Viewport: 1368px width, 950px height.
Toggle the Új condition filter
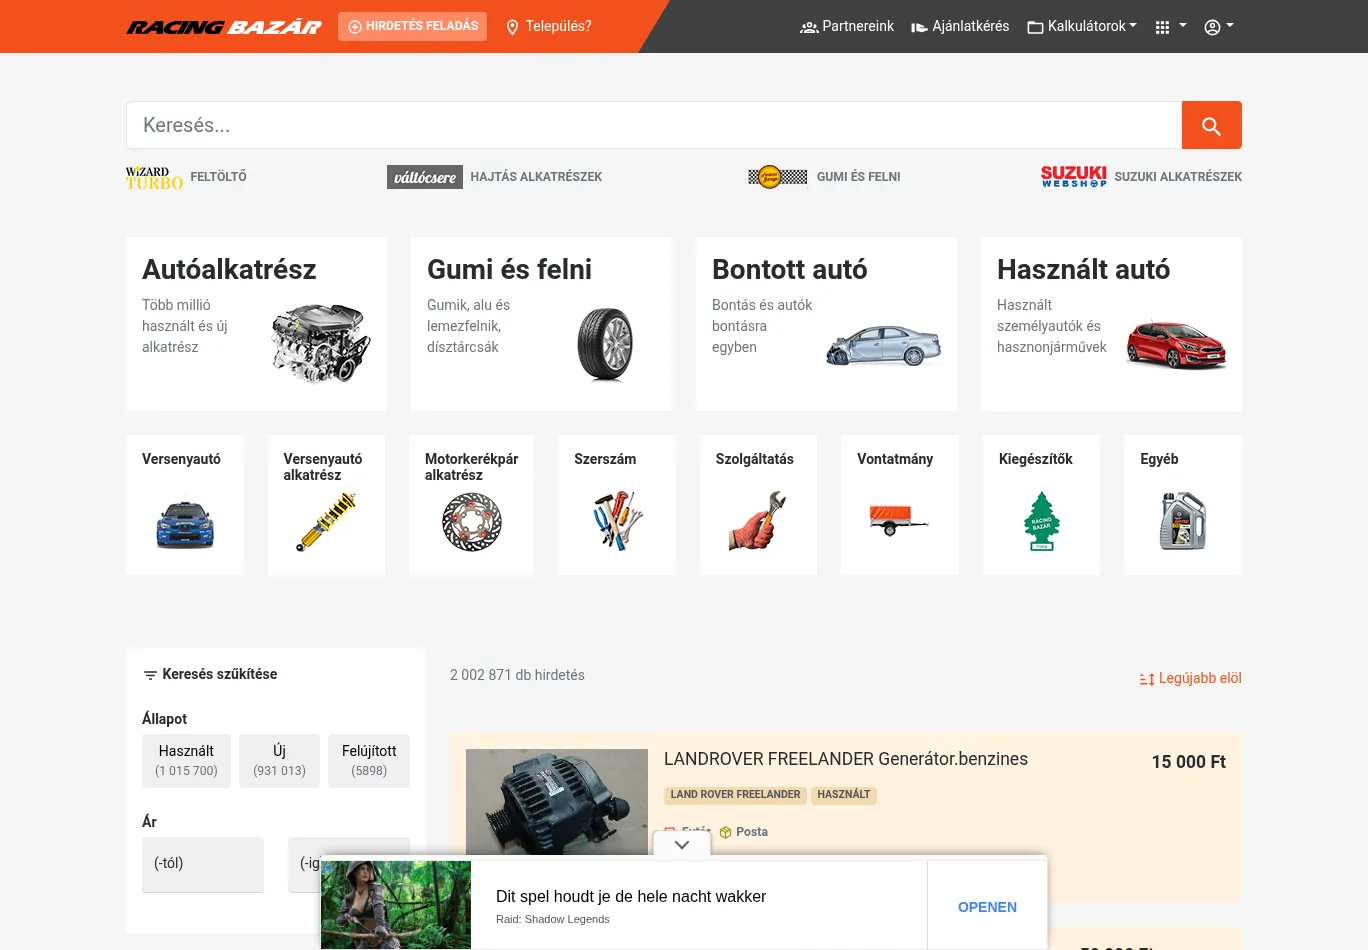coord(279,760)
